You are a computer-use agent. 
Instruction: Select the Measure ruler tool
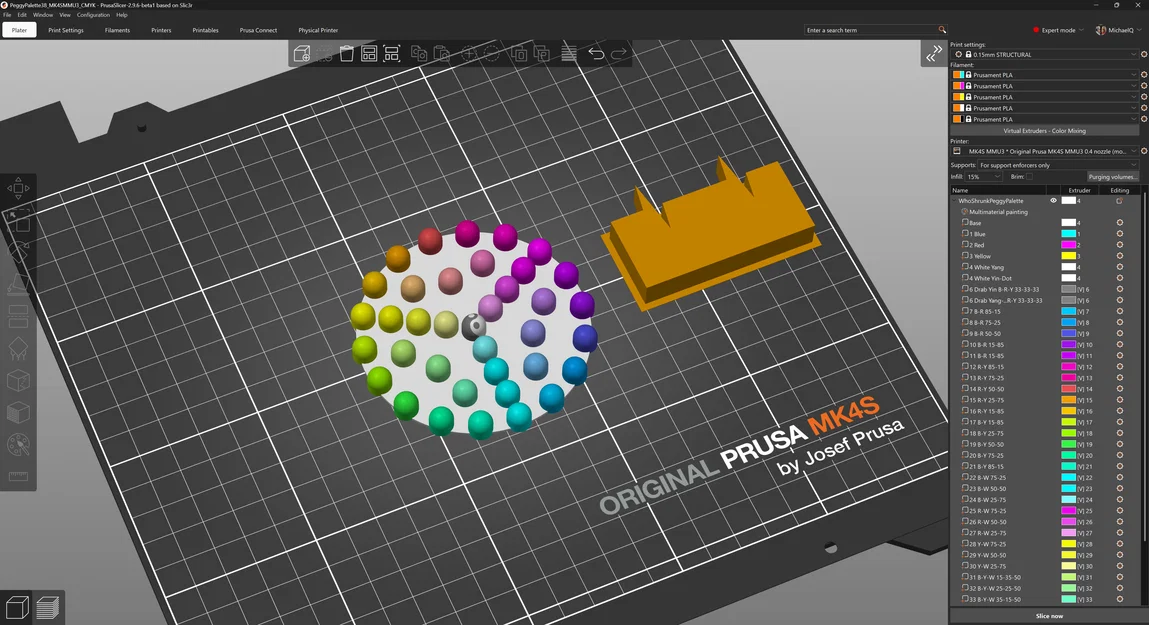tap(18, 476)
